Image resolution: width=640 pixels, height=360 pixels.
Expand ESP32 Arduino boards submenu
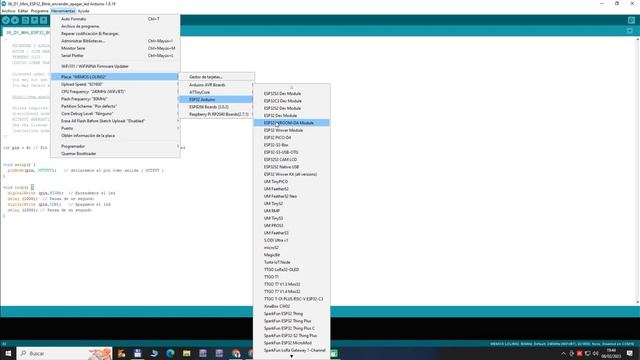click(216, 100)
